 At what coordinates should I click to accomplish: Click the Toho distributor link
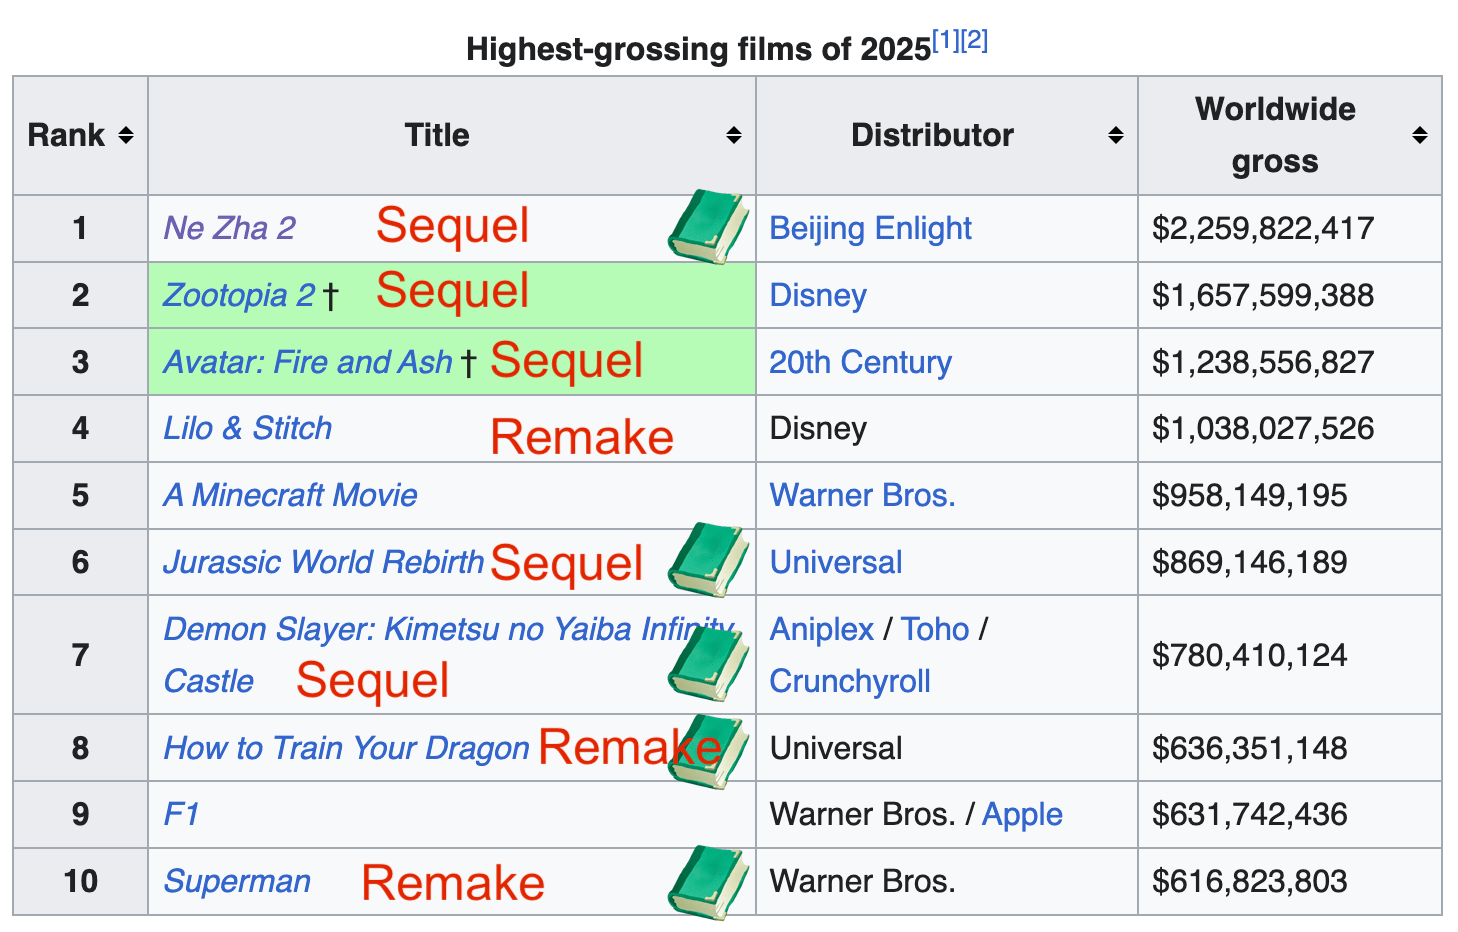coord(935,629)
